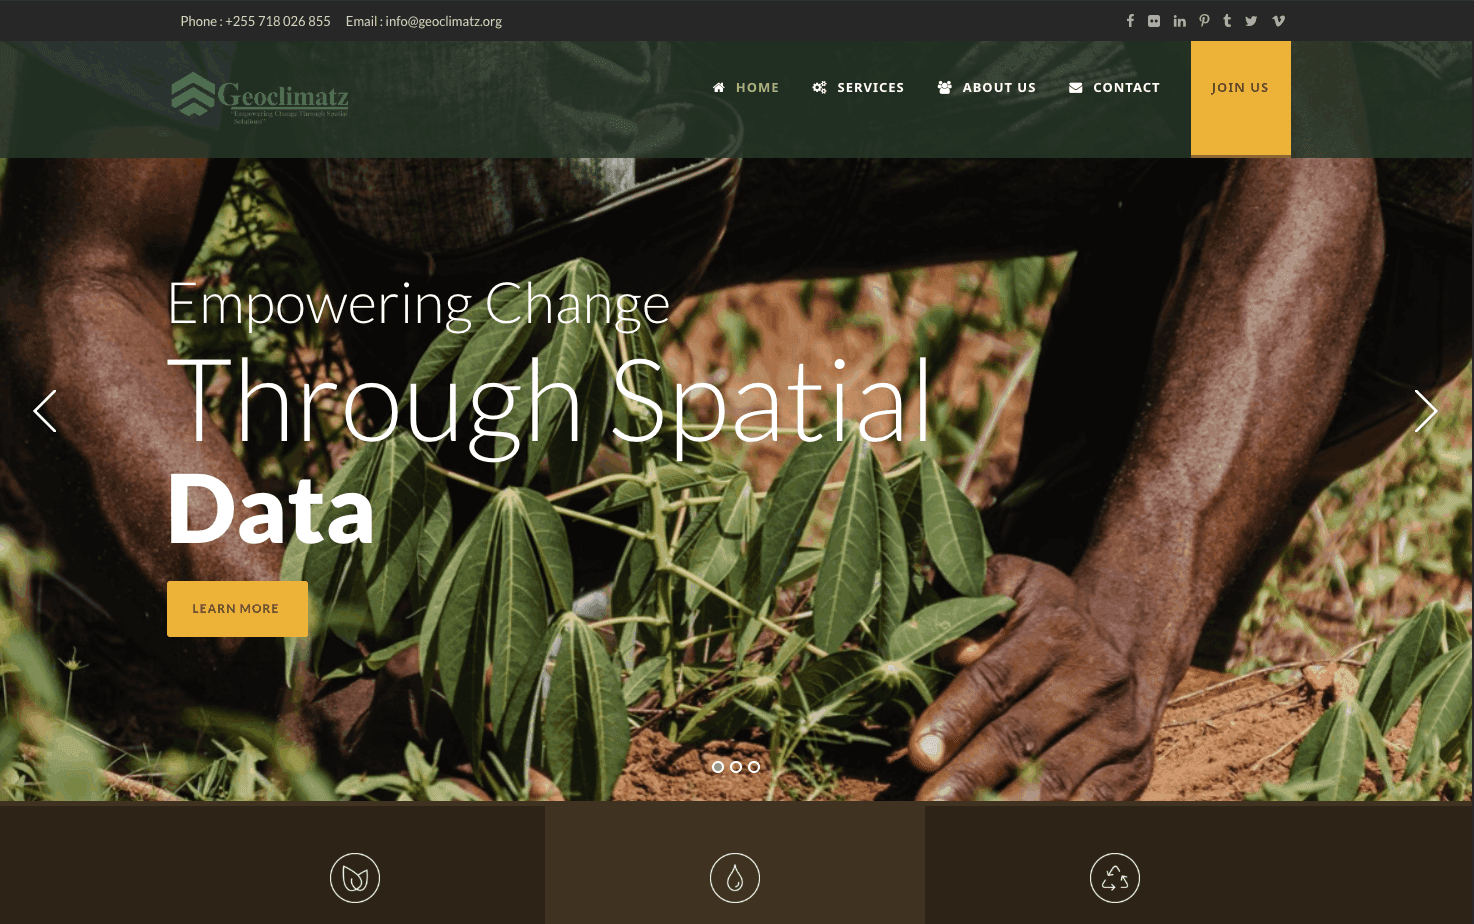The image size is (1474, 924).
Task: Open the Pinterest social icon
Action: [1204, 21]
